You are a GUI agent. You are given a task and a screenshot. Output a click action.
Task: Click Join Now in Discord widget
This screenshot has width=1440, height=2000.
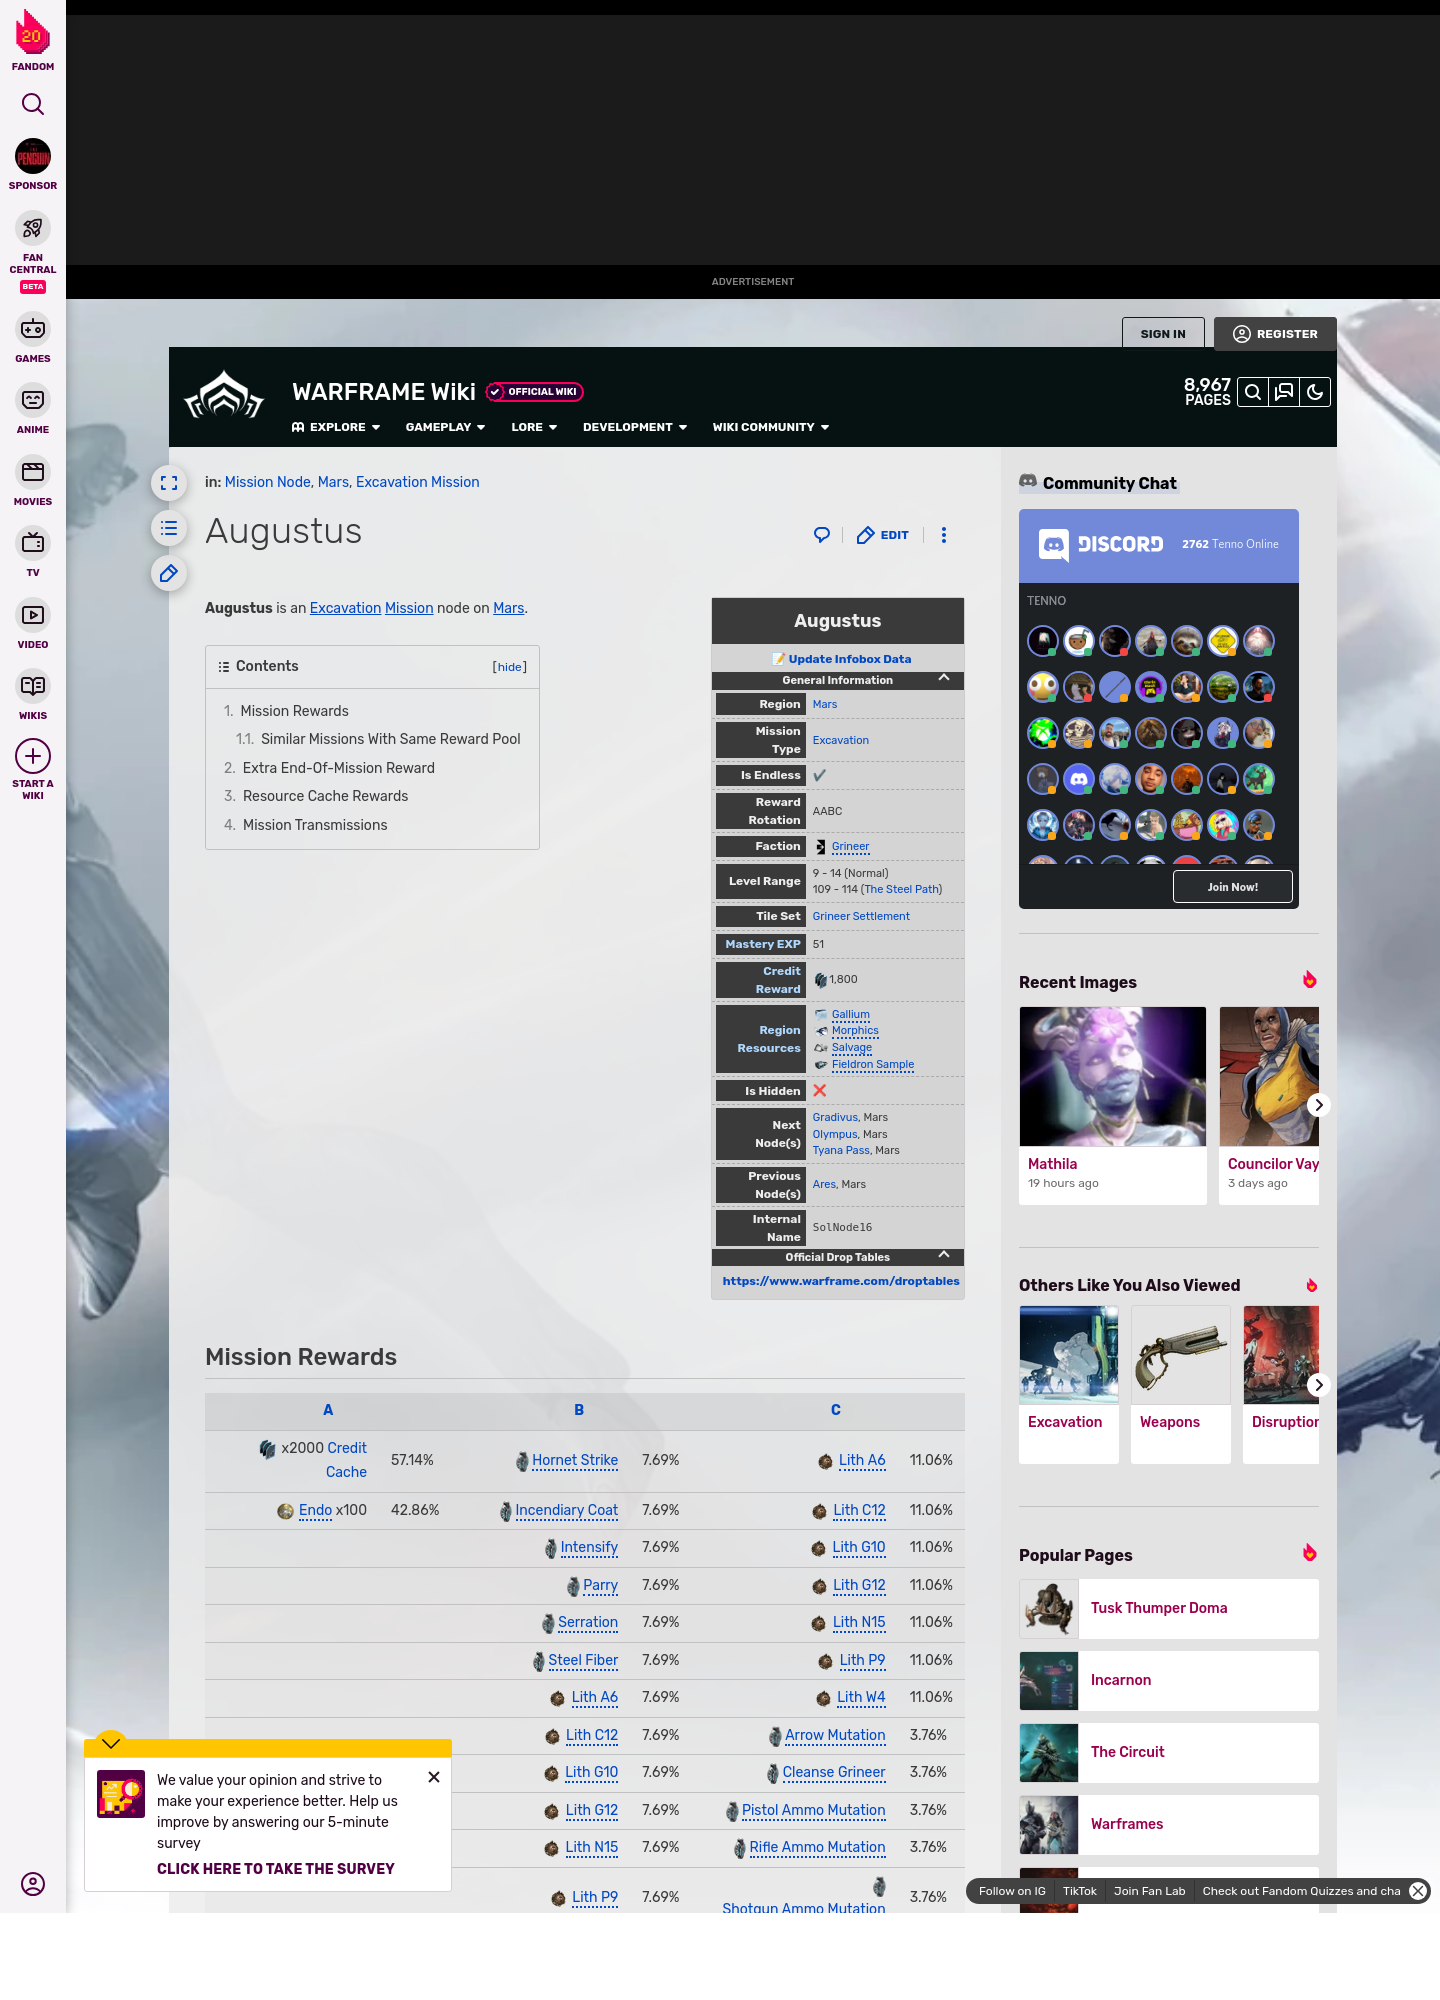(x=1233, y=887)
